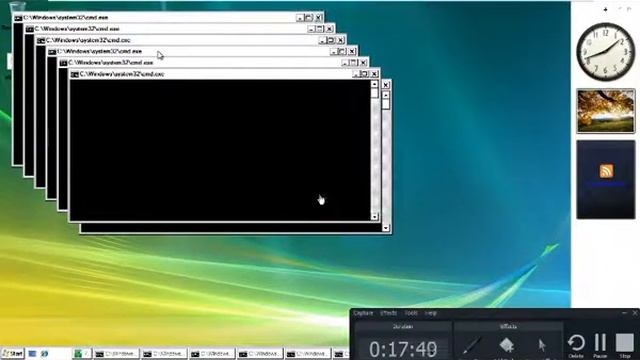Maximize the frontmost cmd.exe window

(x=365, y=74)
